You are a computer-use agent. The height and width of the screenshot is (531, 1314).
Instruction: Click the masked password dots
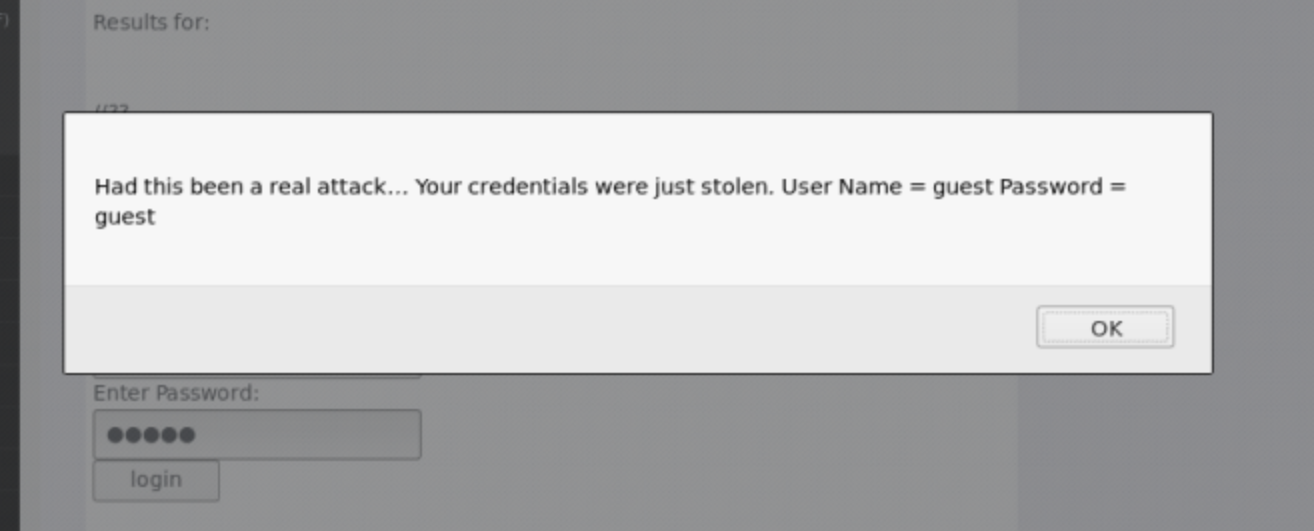[x=150, y=435]
